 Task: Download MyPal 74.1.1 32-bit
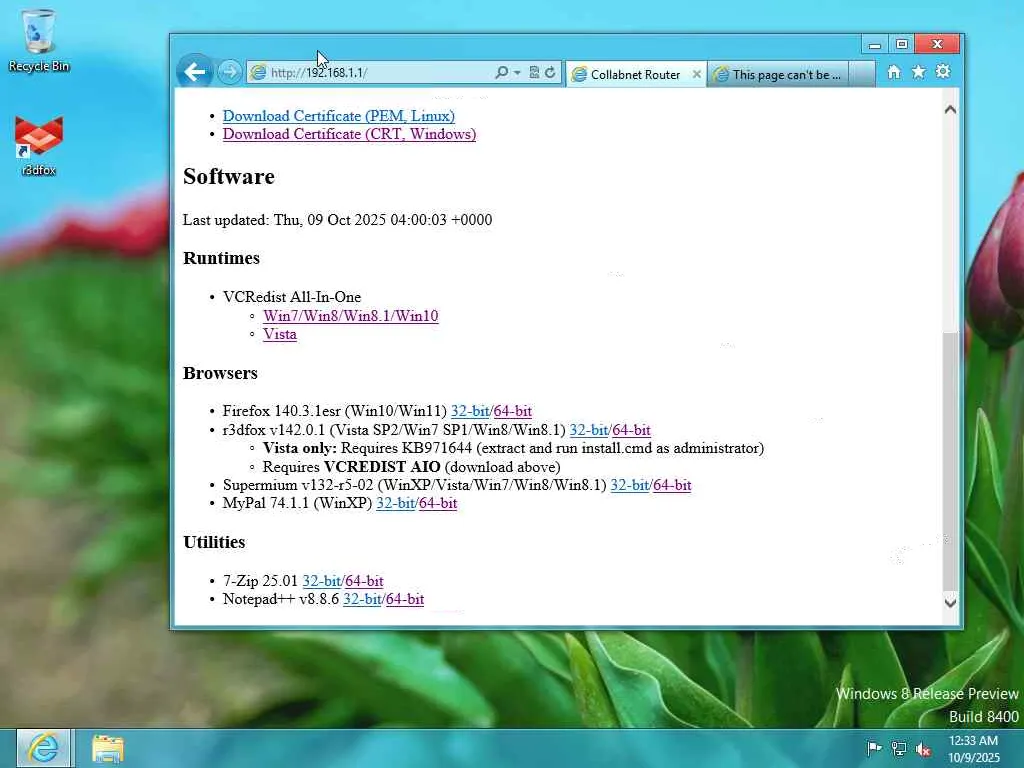pyautogui.click(x=395, y=503)
